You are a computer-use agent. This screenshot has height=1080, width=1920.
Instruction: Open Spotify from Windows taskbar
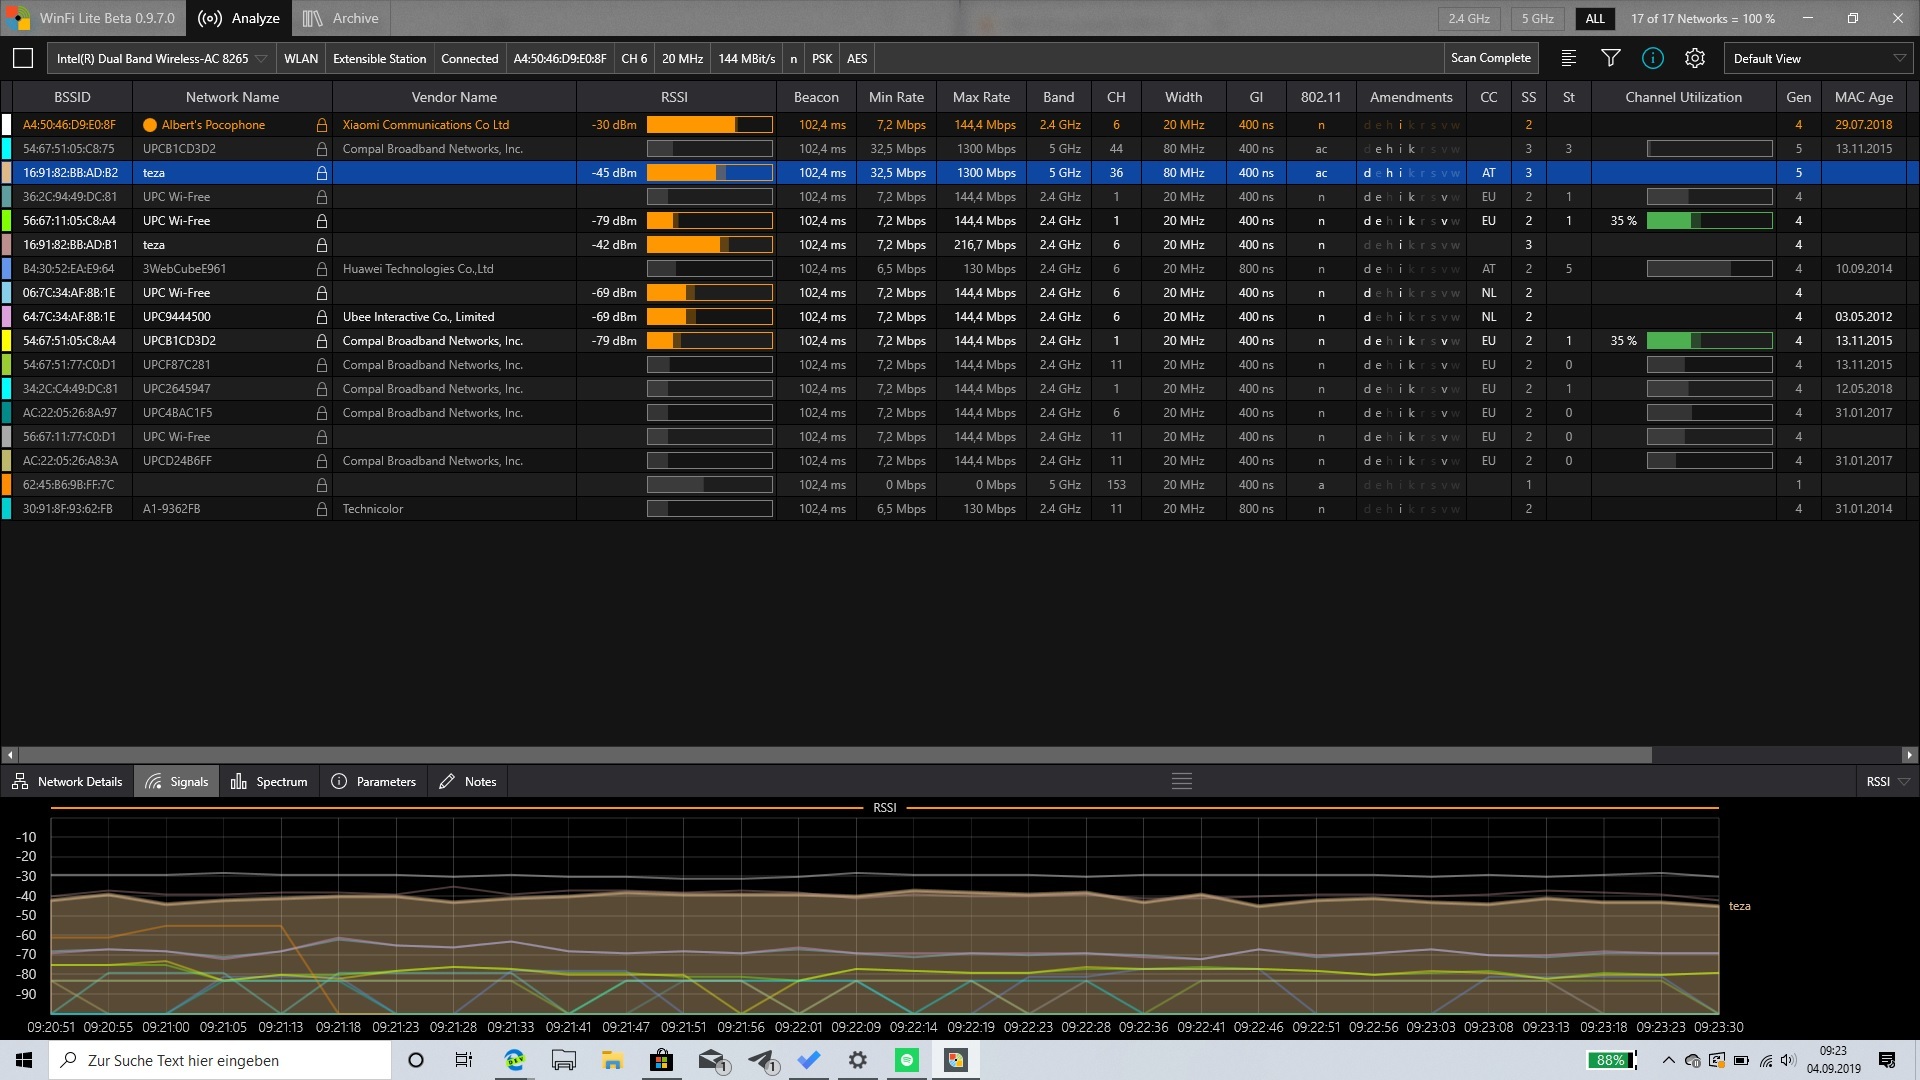click(907, 1060)
